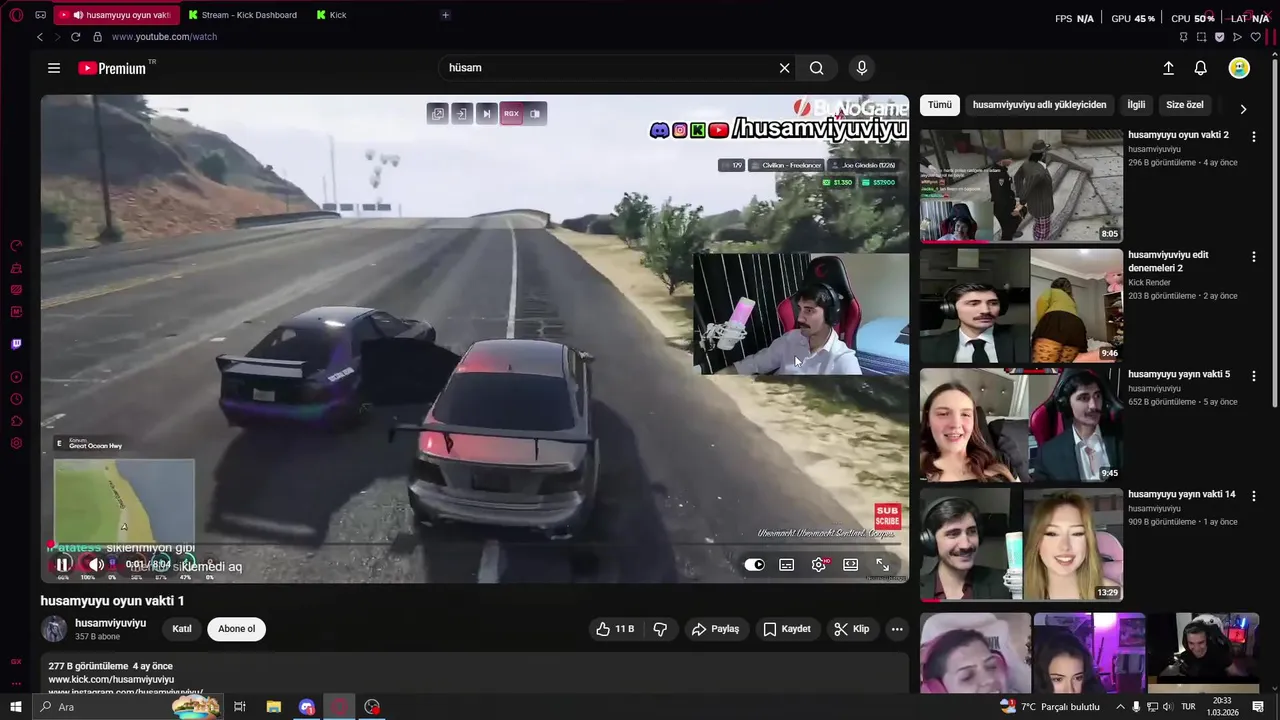Open options menu for 'yayın vakti 5'
1280x720 pixels.
pyautogui.click(x=1254, y=376)
